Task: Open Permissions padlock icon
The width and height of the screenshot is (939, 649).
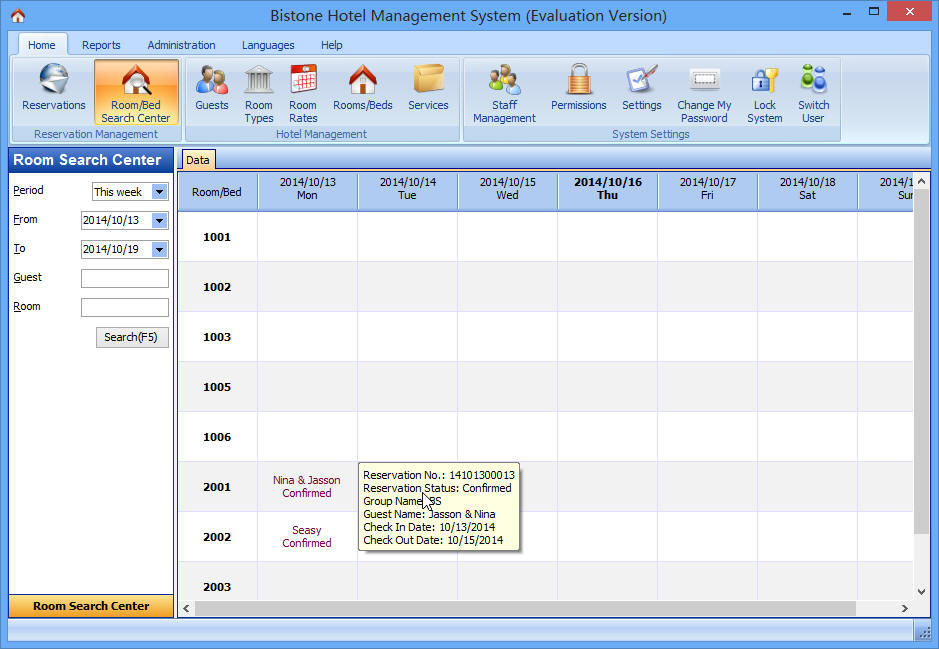Action: [x=578, y=89]
